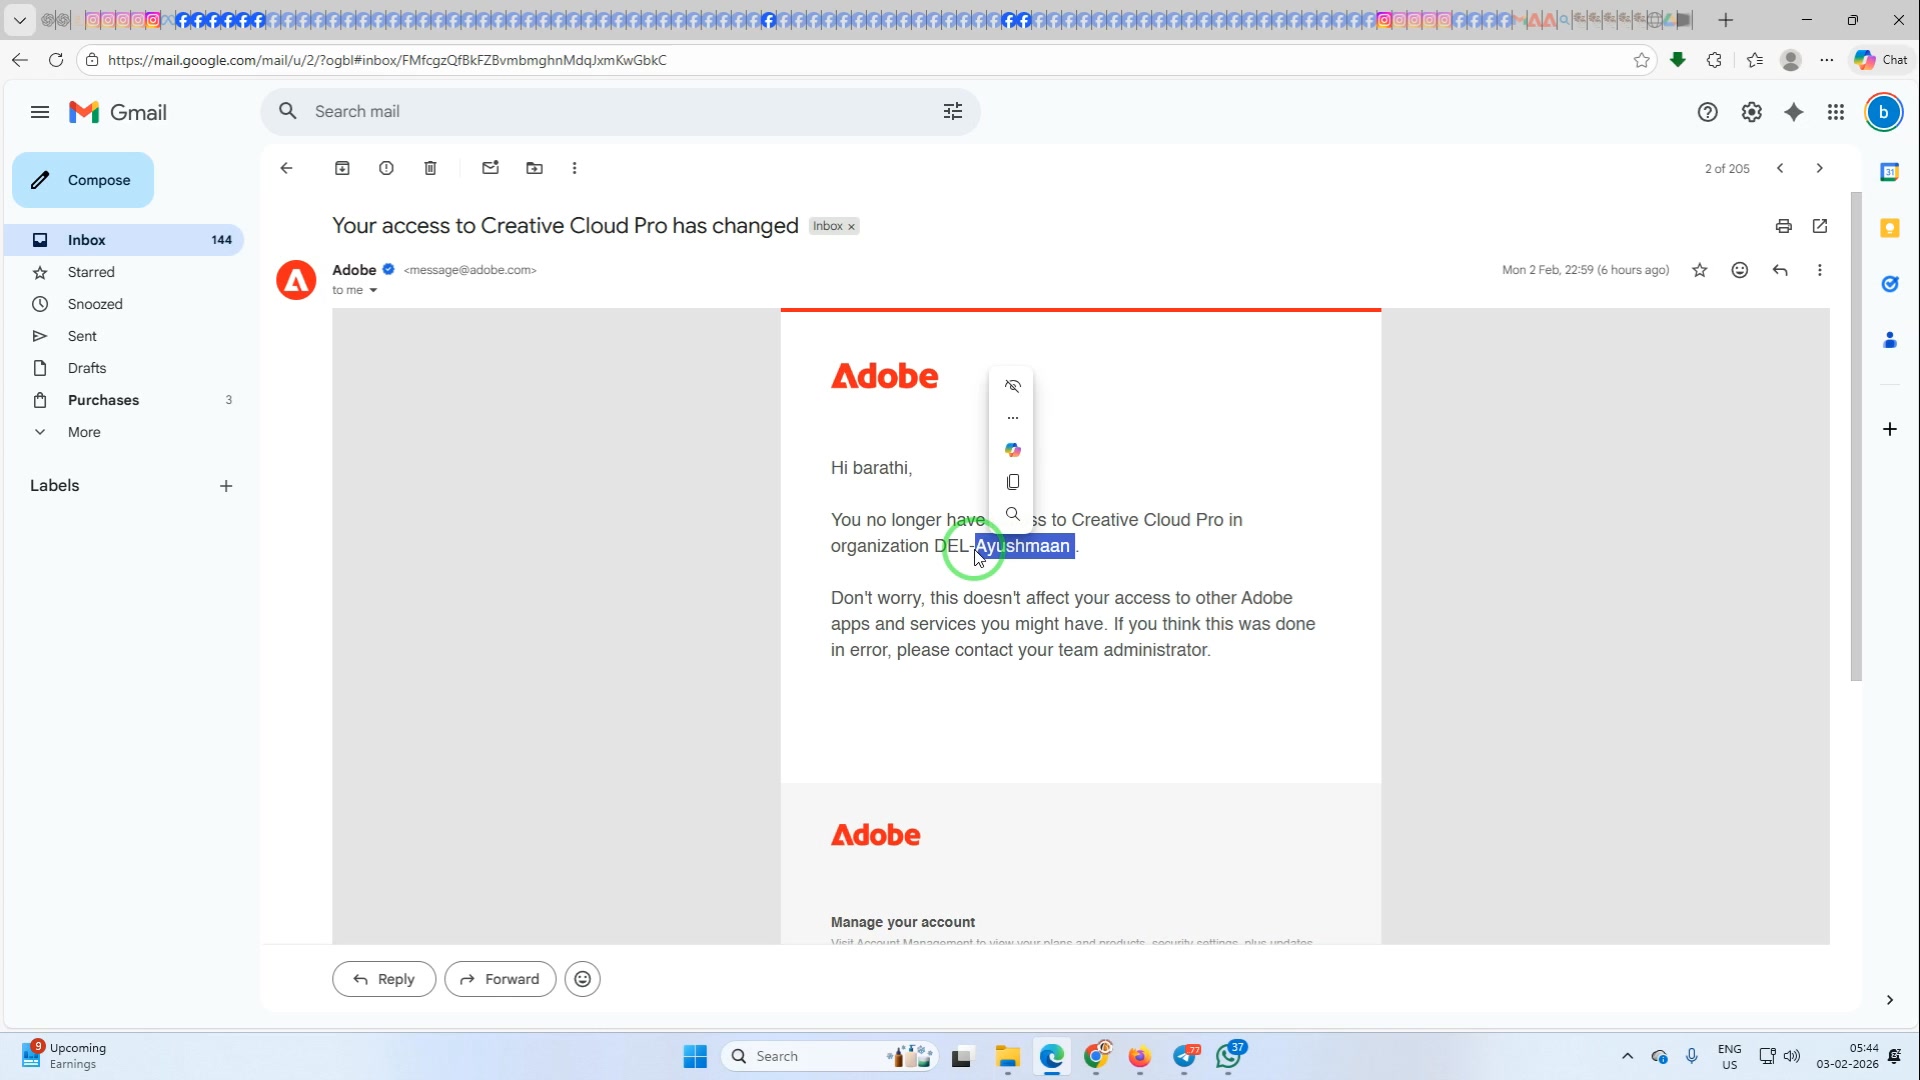Open email in new window
Image resolution: width=1920 pixels, height=1080 pixels.
(x=1819, y=226)
